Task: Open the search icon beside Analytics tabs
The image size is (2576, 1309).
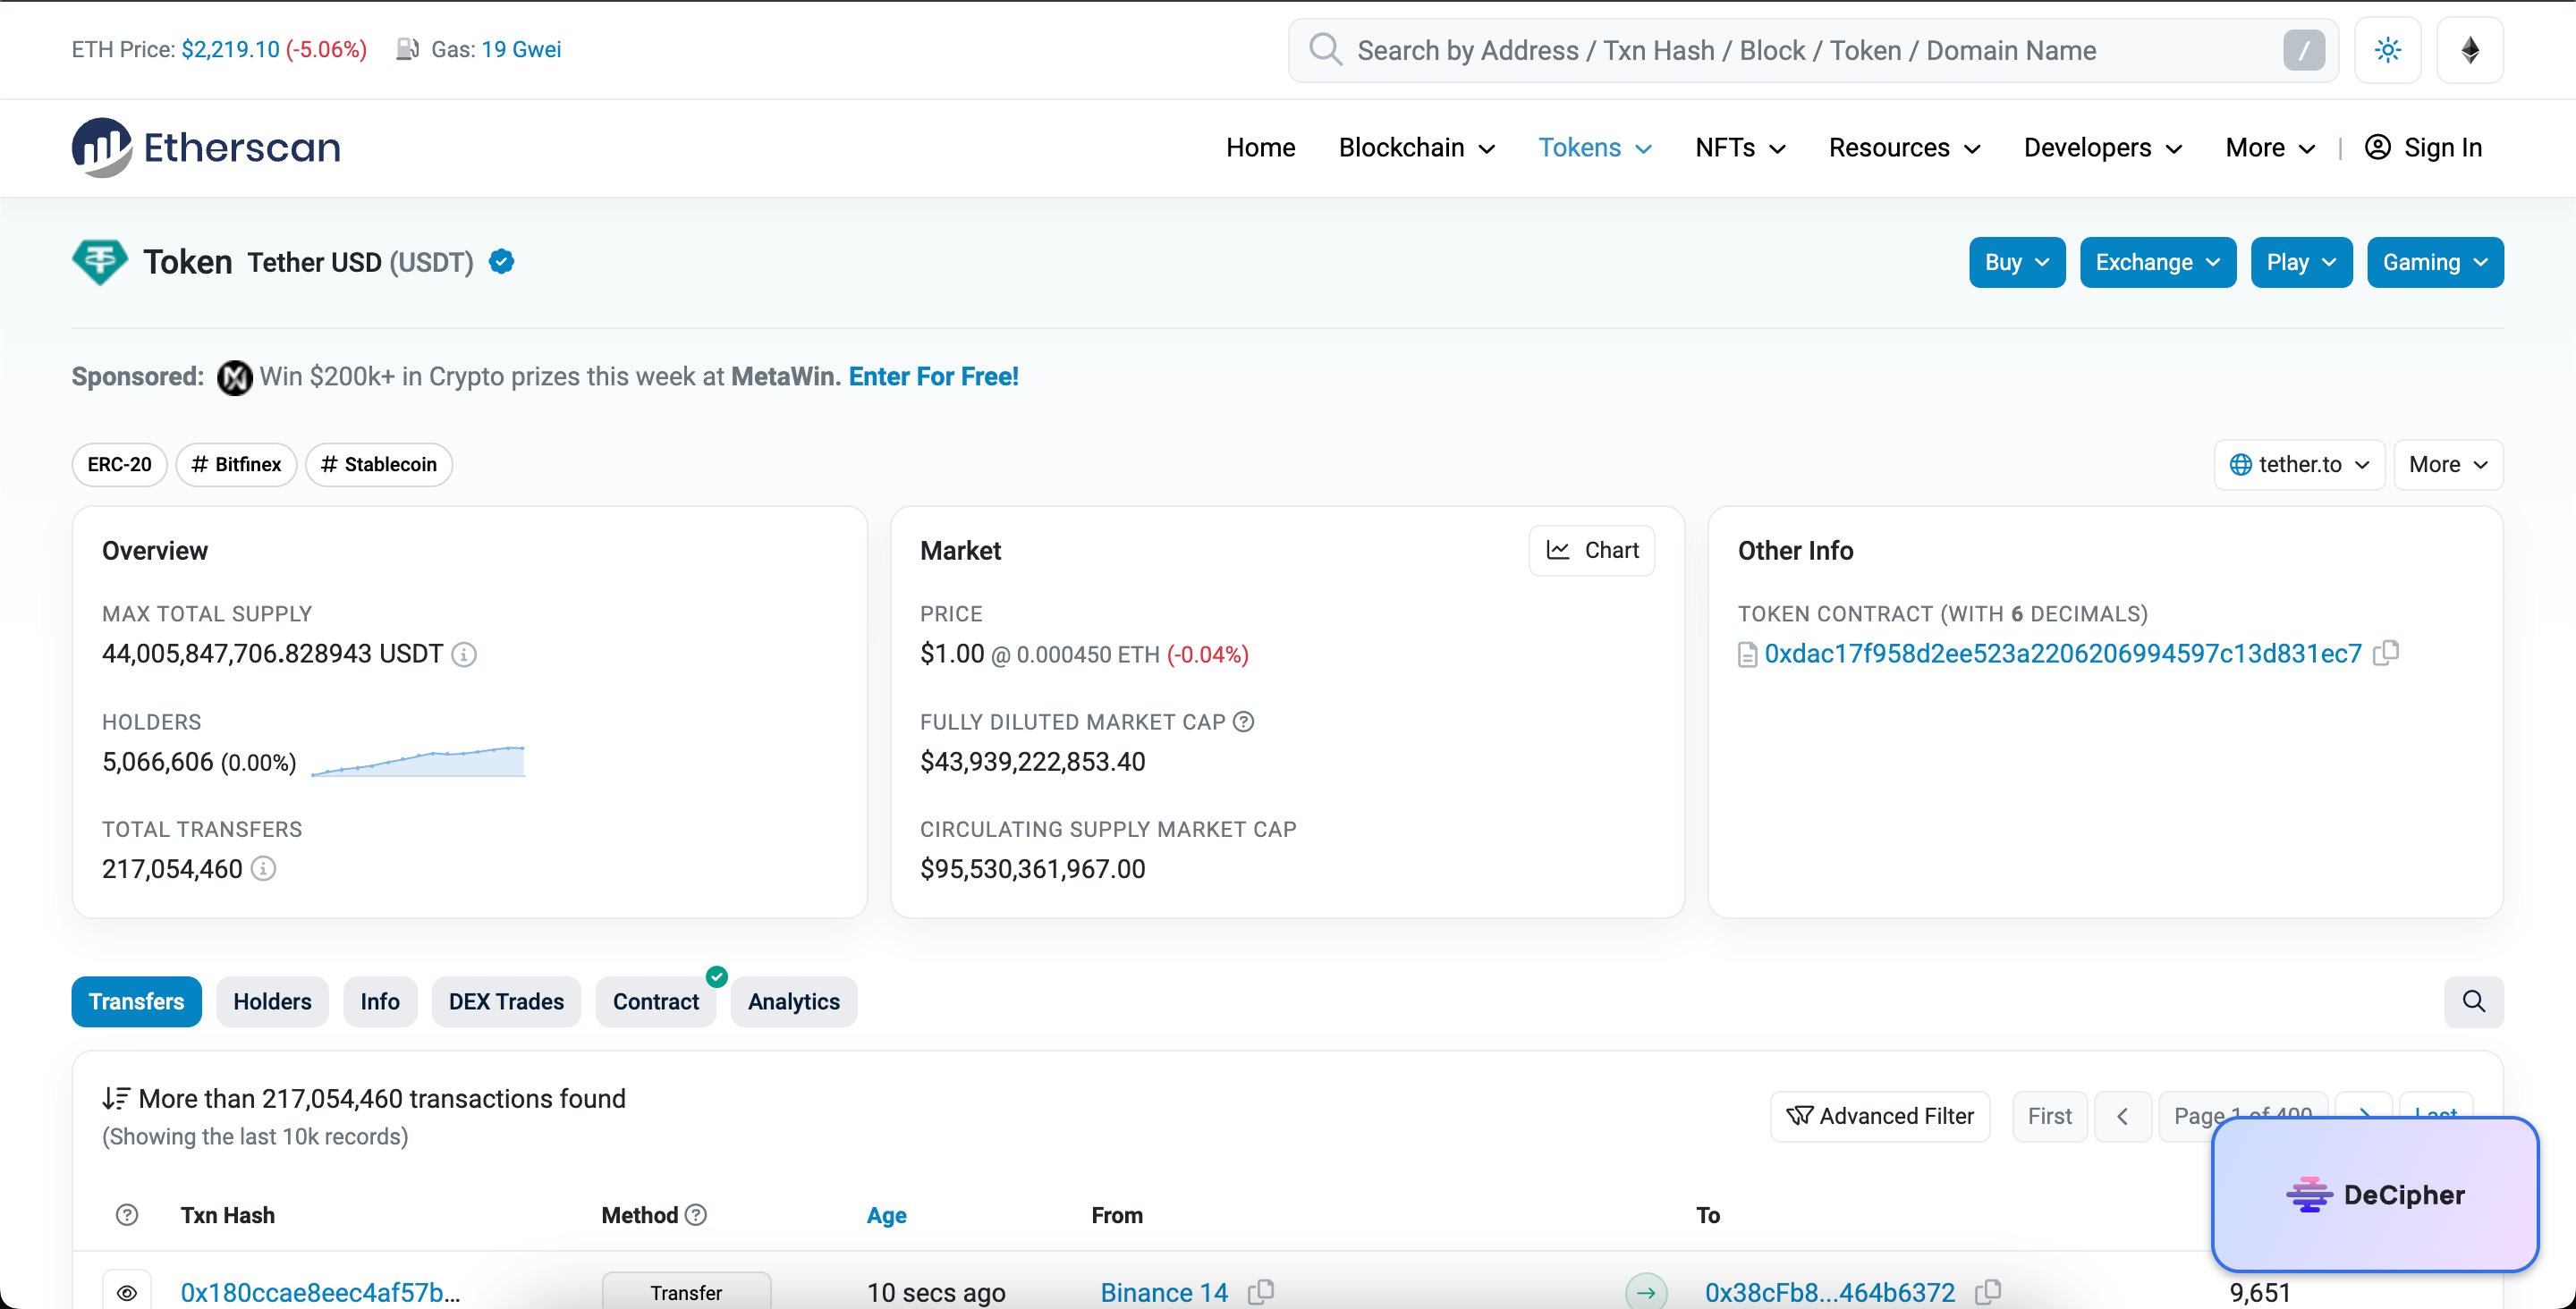Action: [2473, 1001]
